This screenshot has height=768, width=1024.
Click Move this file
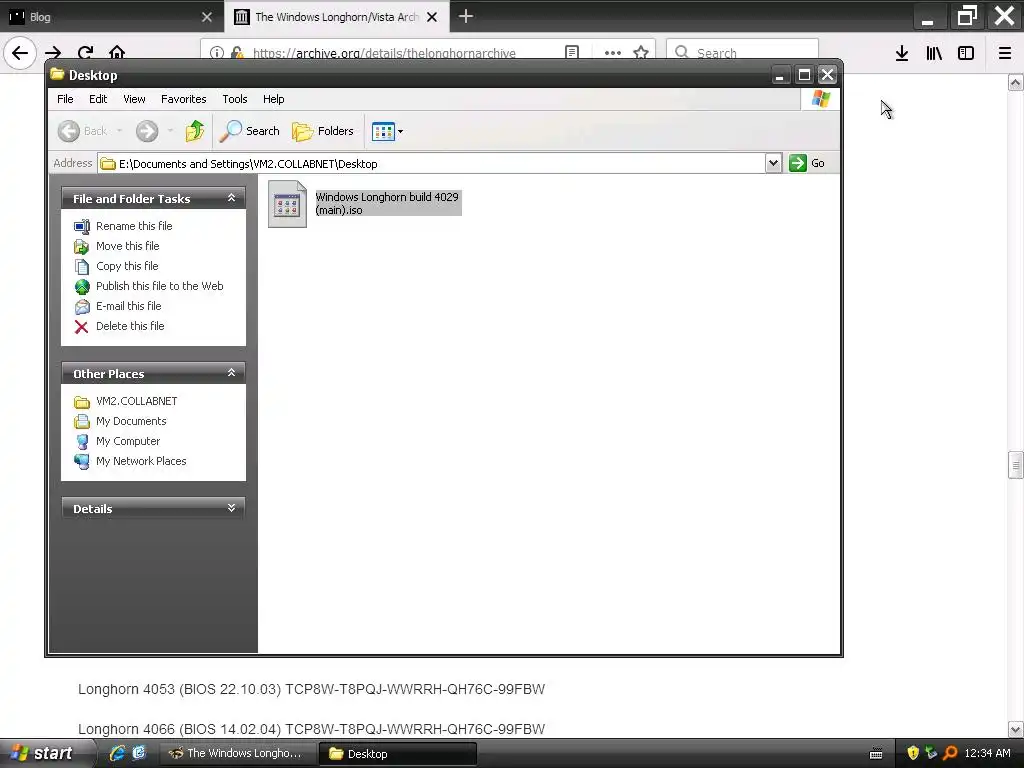127,246
